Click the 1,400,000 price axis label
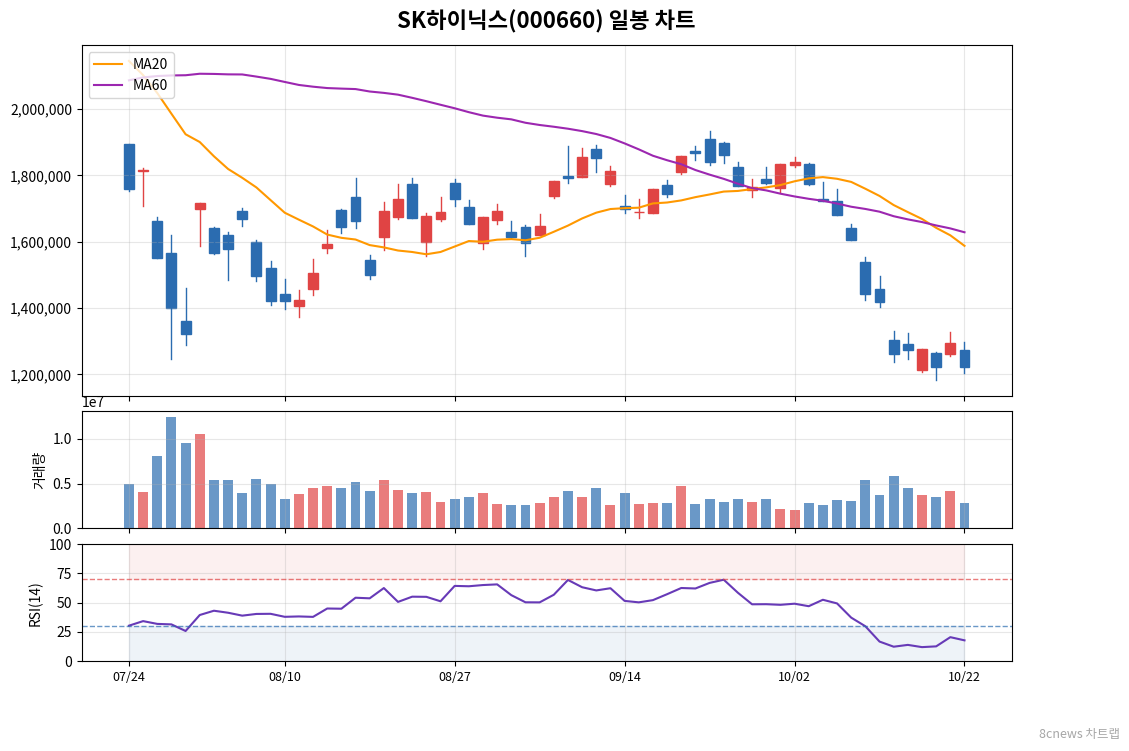 [x=42, y=309]
